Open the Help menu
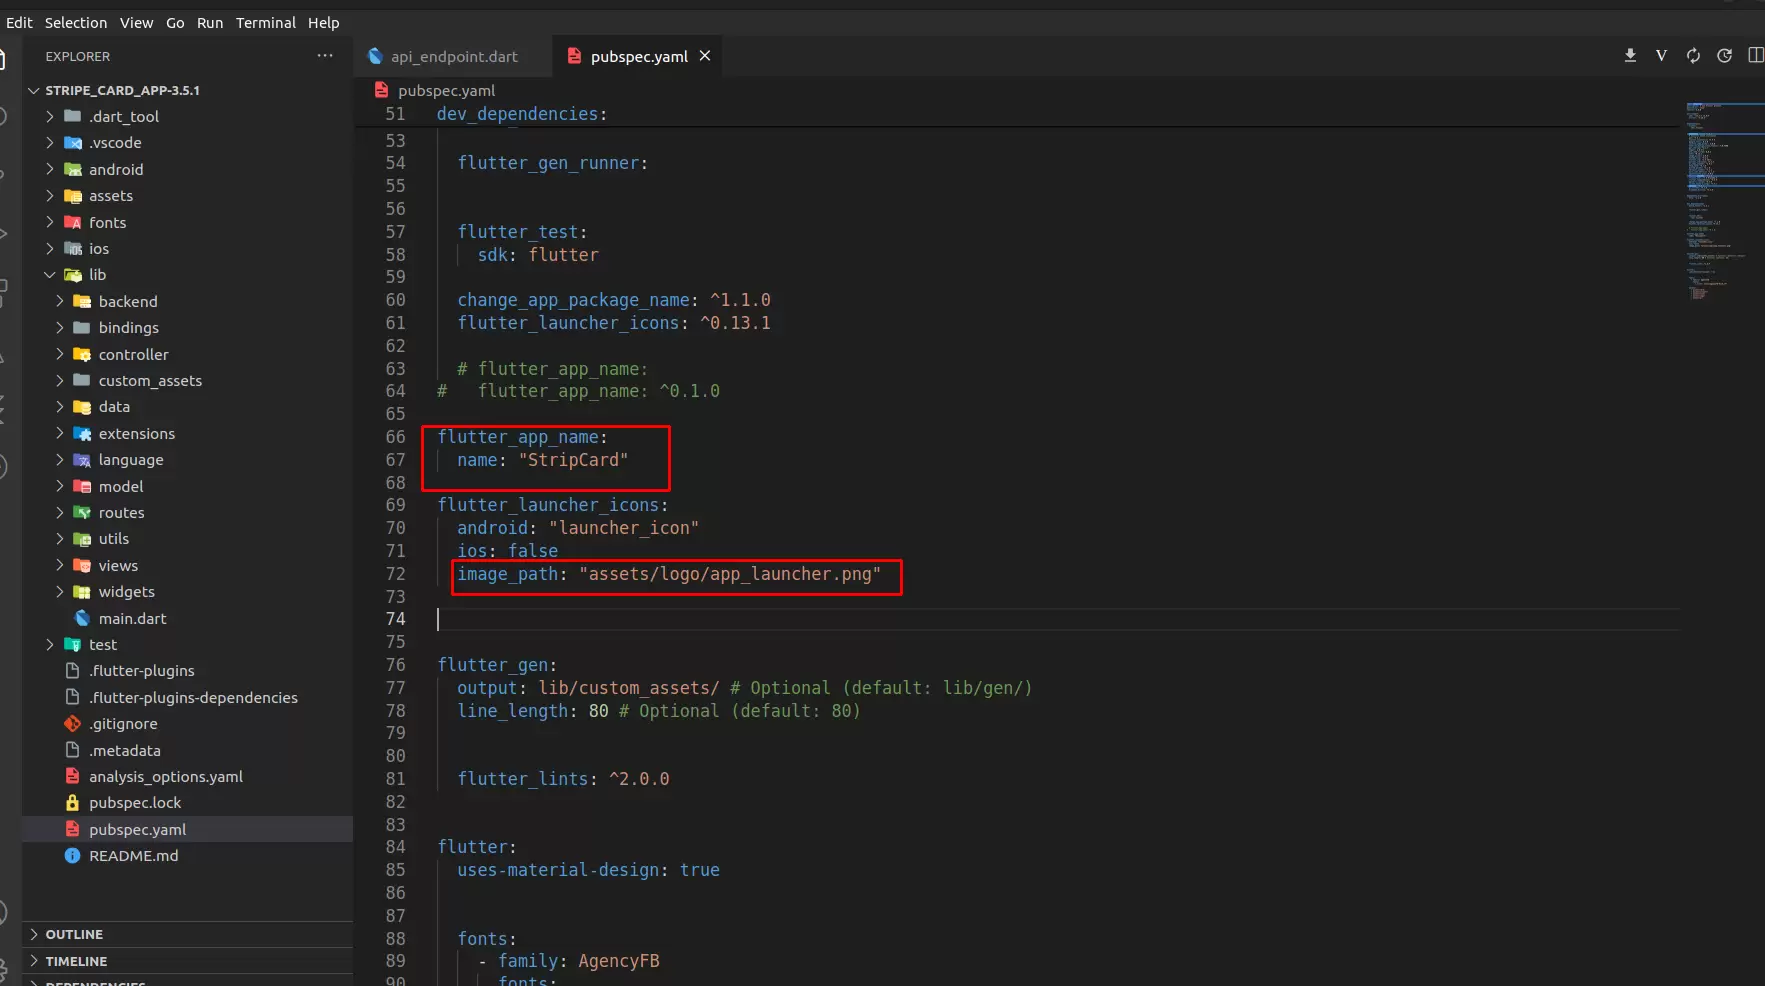 click(x=324, y=22)
